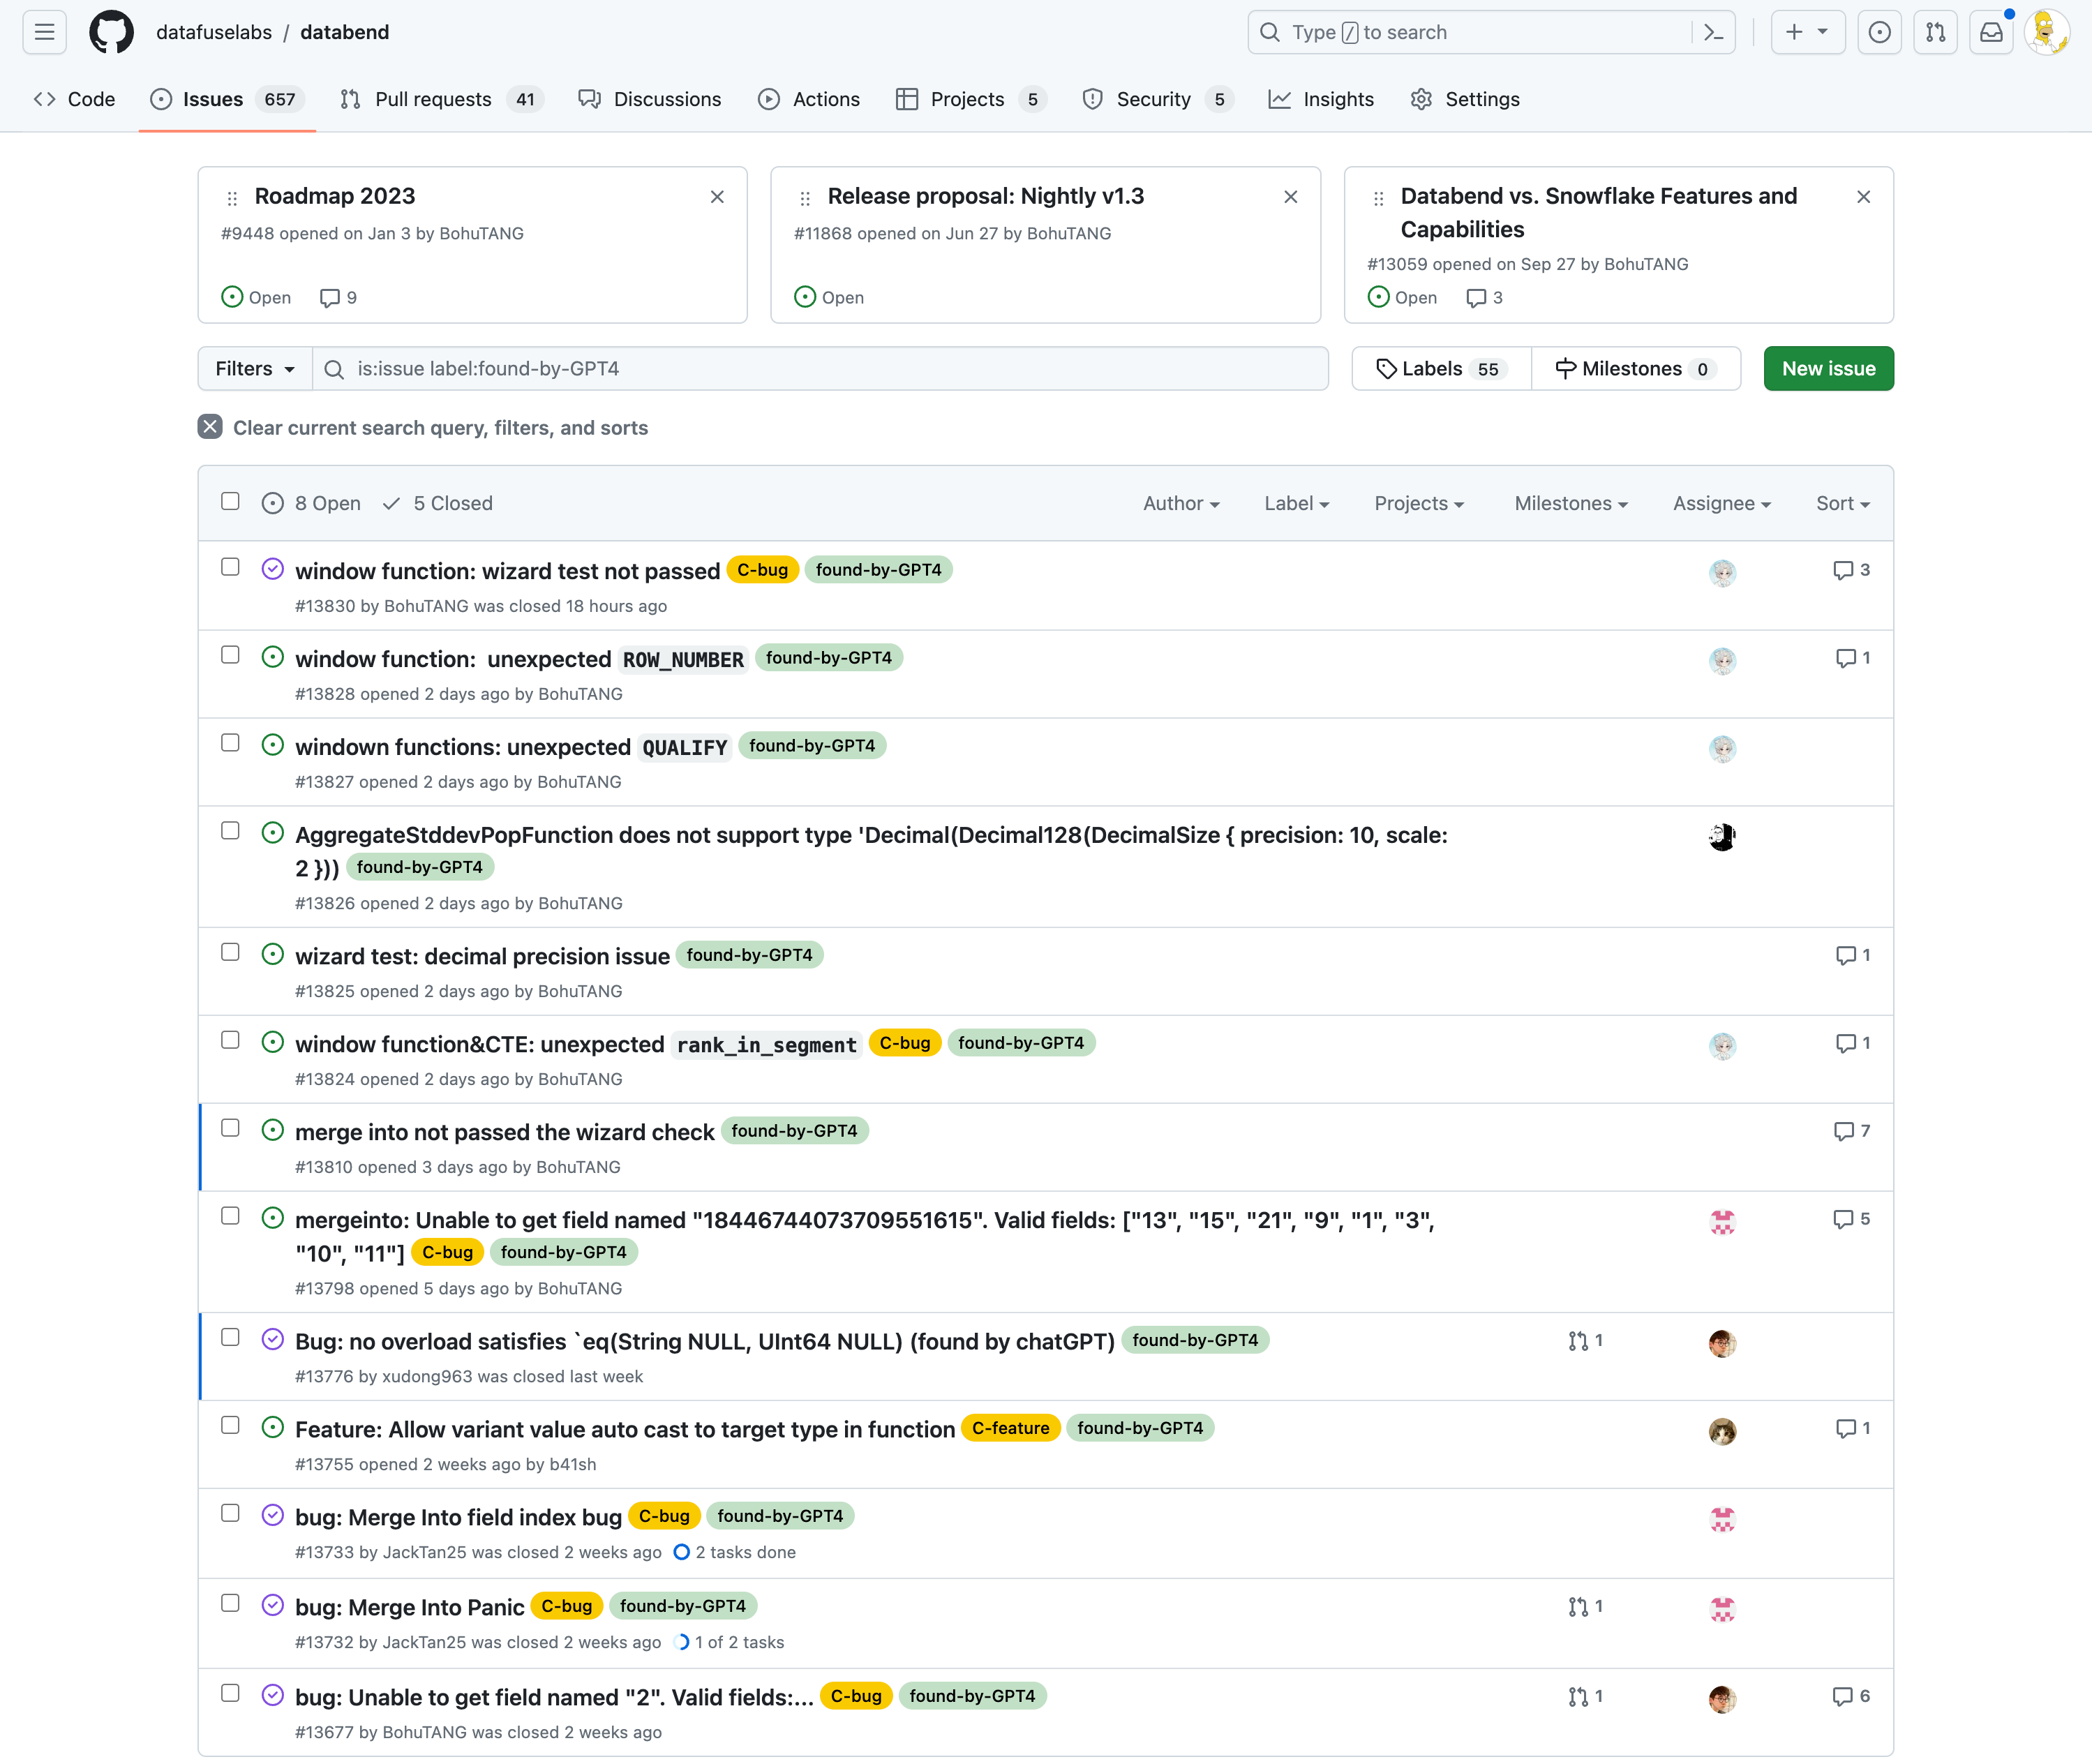The image size is (2092, 1764).
Task: Show the 5 Closed issues
Action: point(438,504)
